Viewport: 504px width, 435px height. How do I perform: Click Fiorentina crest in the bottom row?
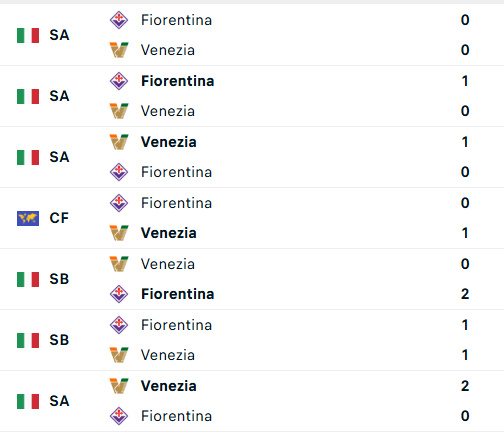coord(119,416)
